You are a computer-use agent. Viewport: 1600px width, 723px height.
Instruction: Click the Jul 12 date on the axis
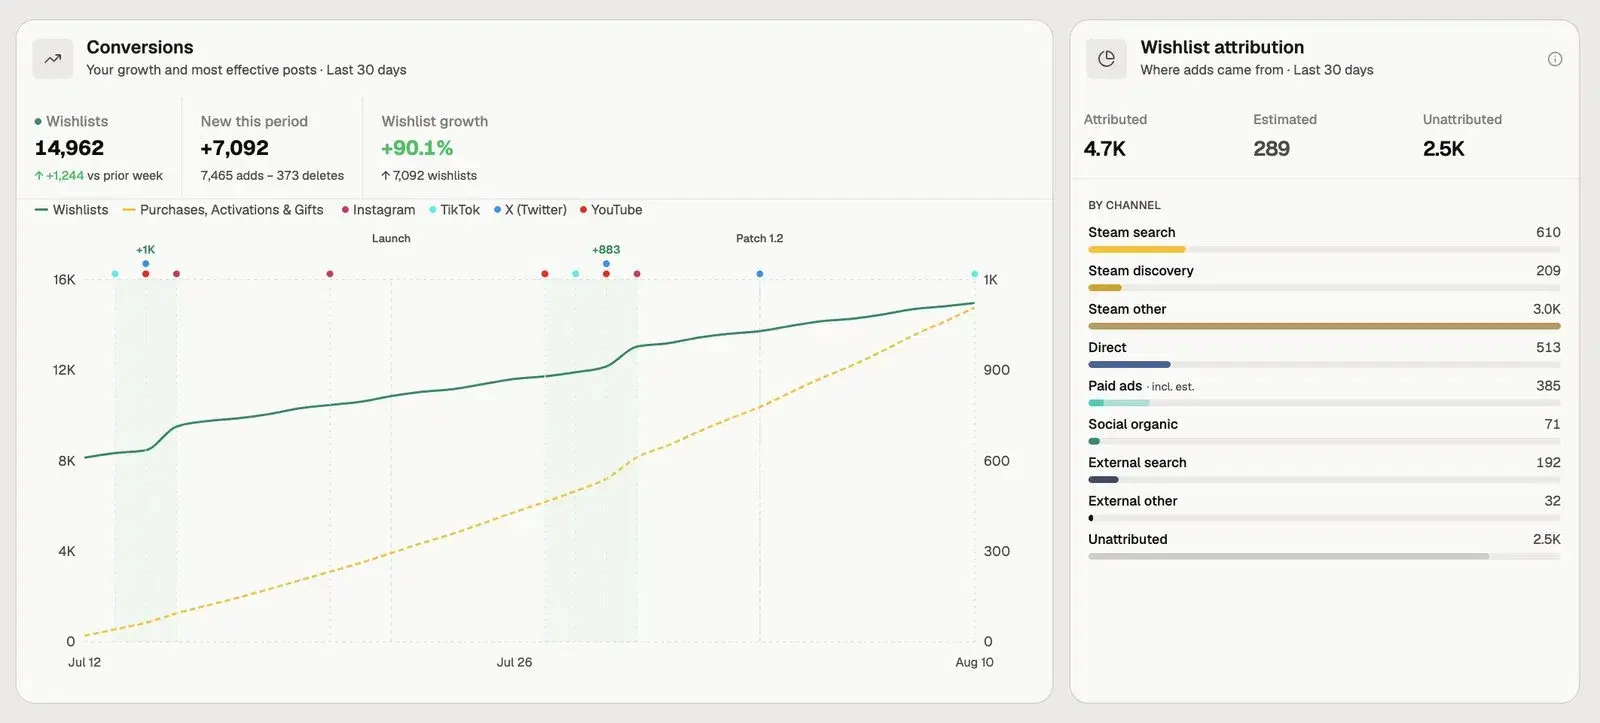click(84, 662)
